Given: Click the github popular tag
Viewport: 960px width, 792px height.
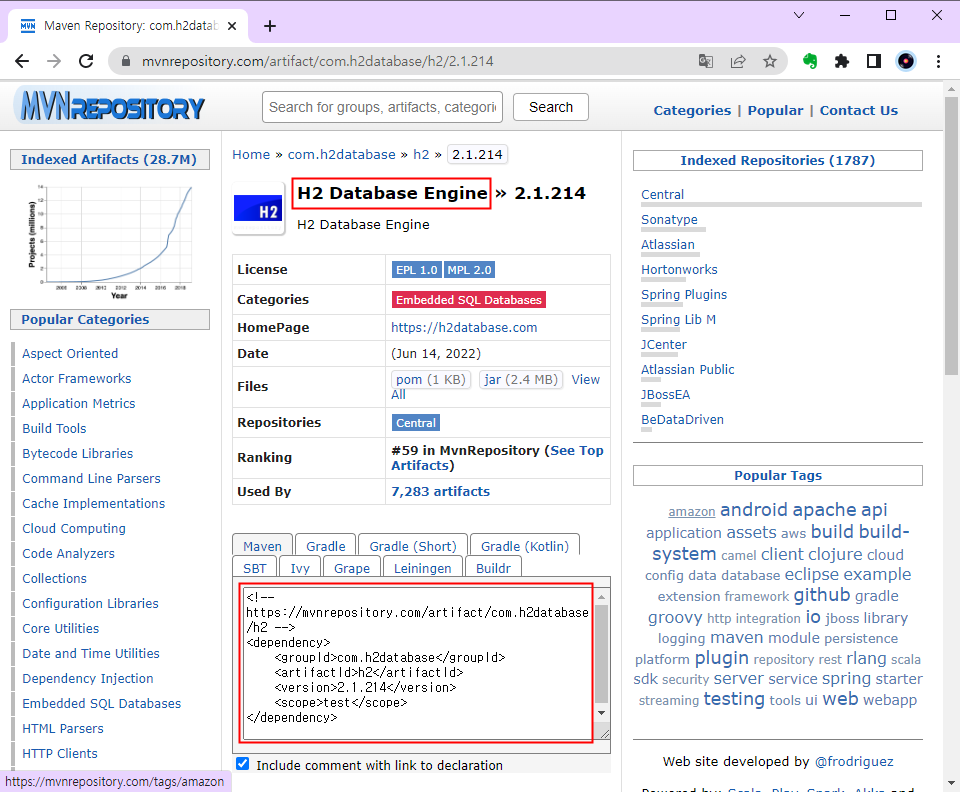Looking at the screenshot, I should (822, 595).
